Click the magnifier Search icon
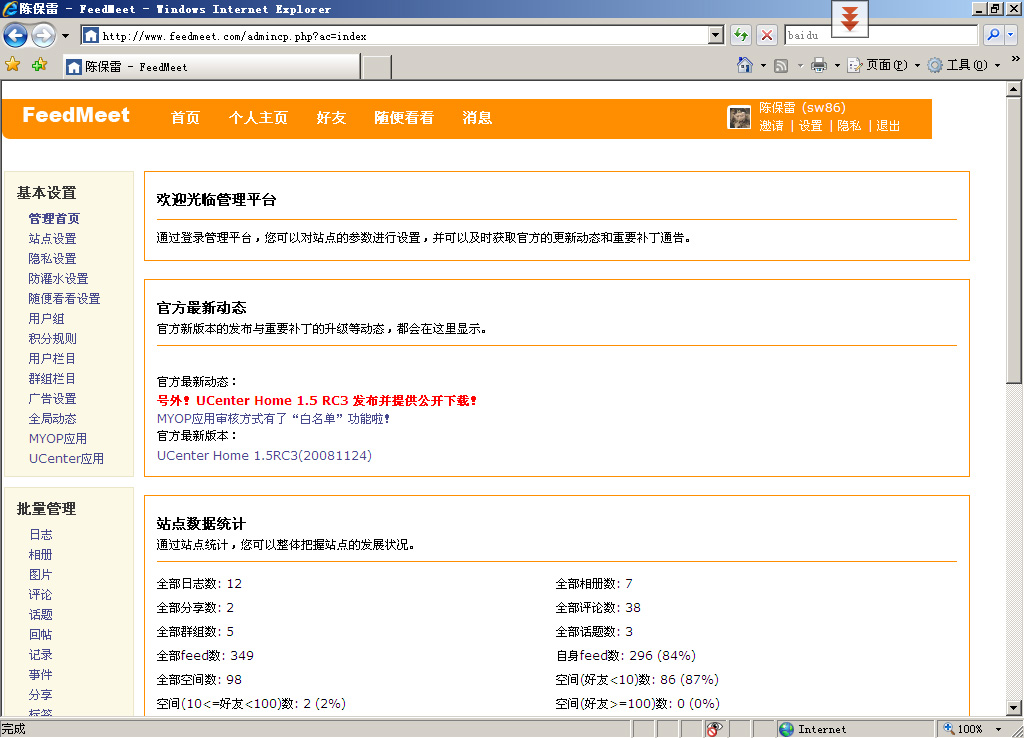 993,35
